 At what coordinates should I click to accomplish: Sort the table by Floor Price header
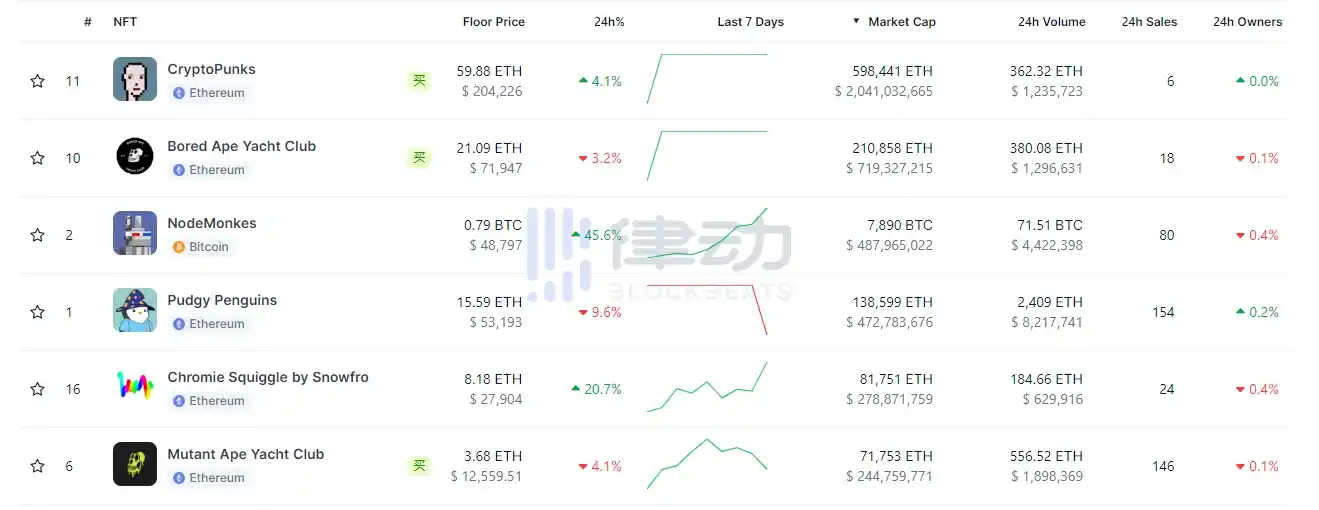493,22
